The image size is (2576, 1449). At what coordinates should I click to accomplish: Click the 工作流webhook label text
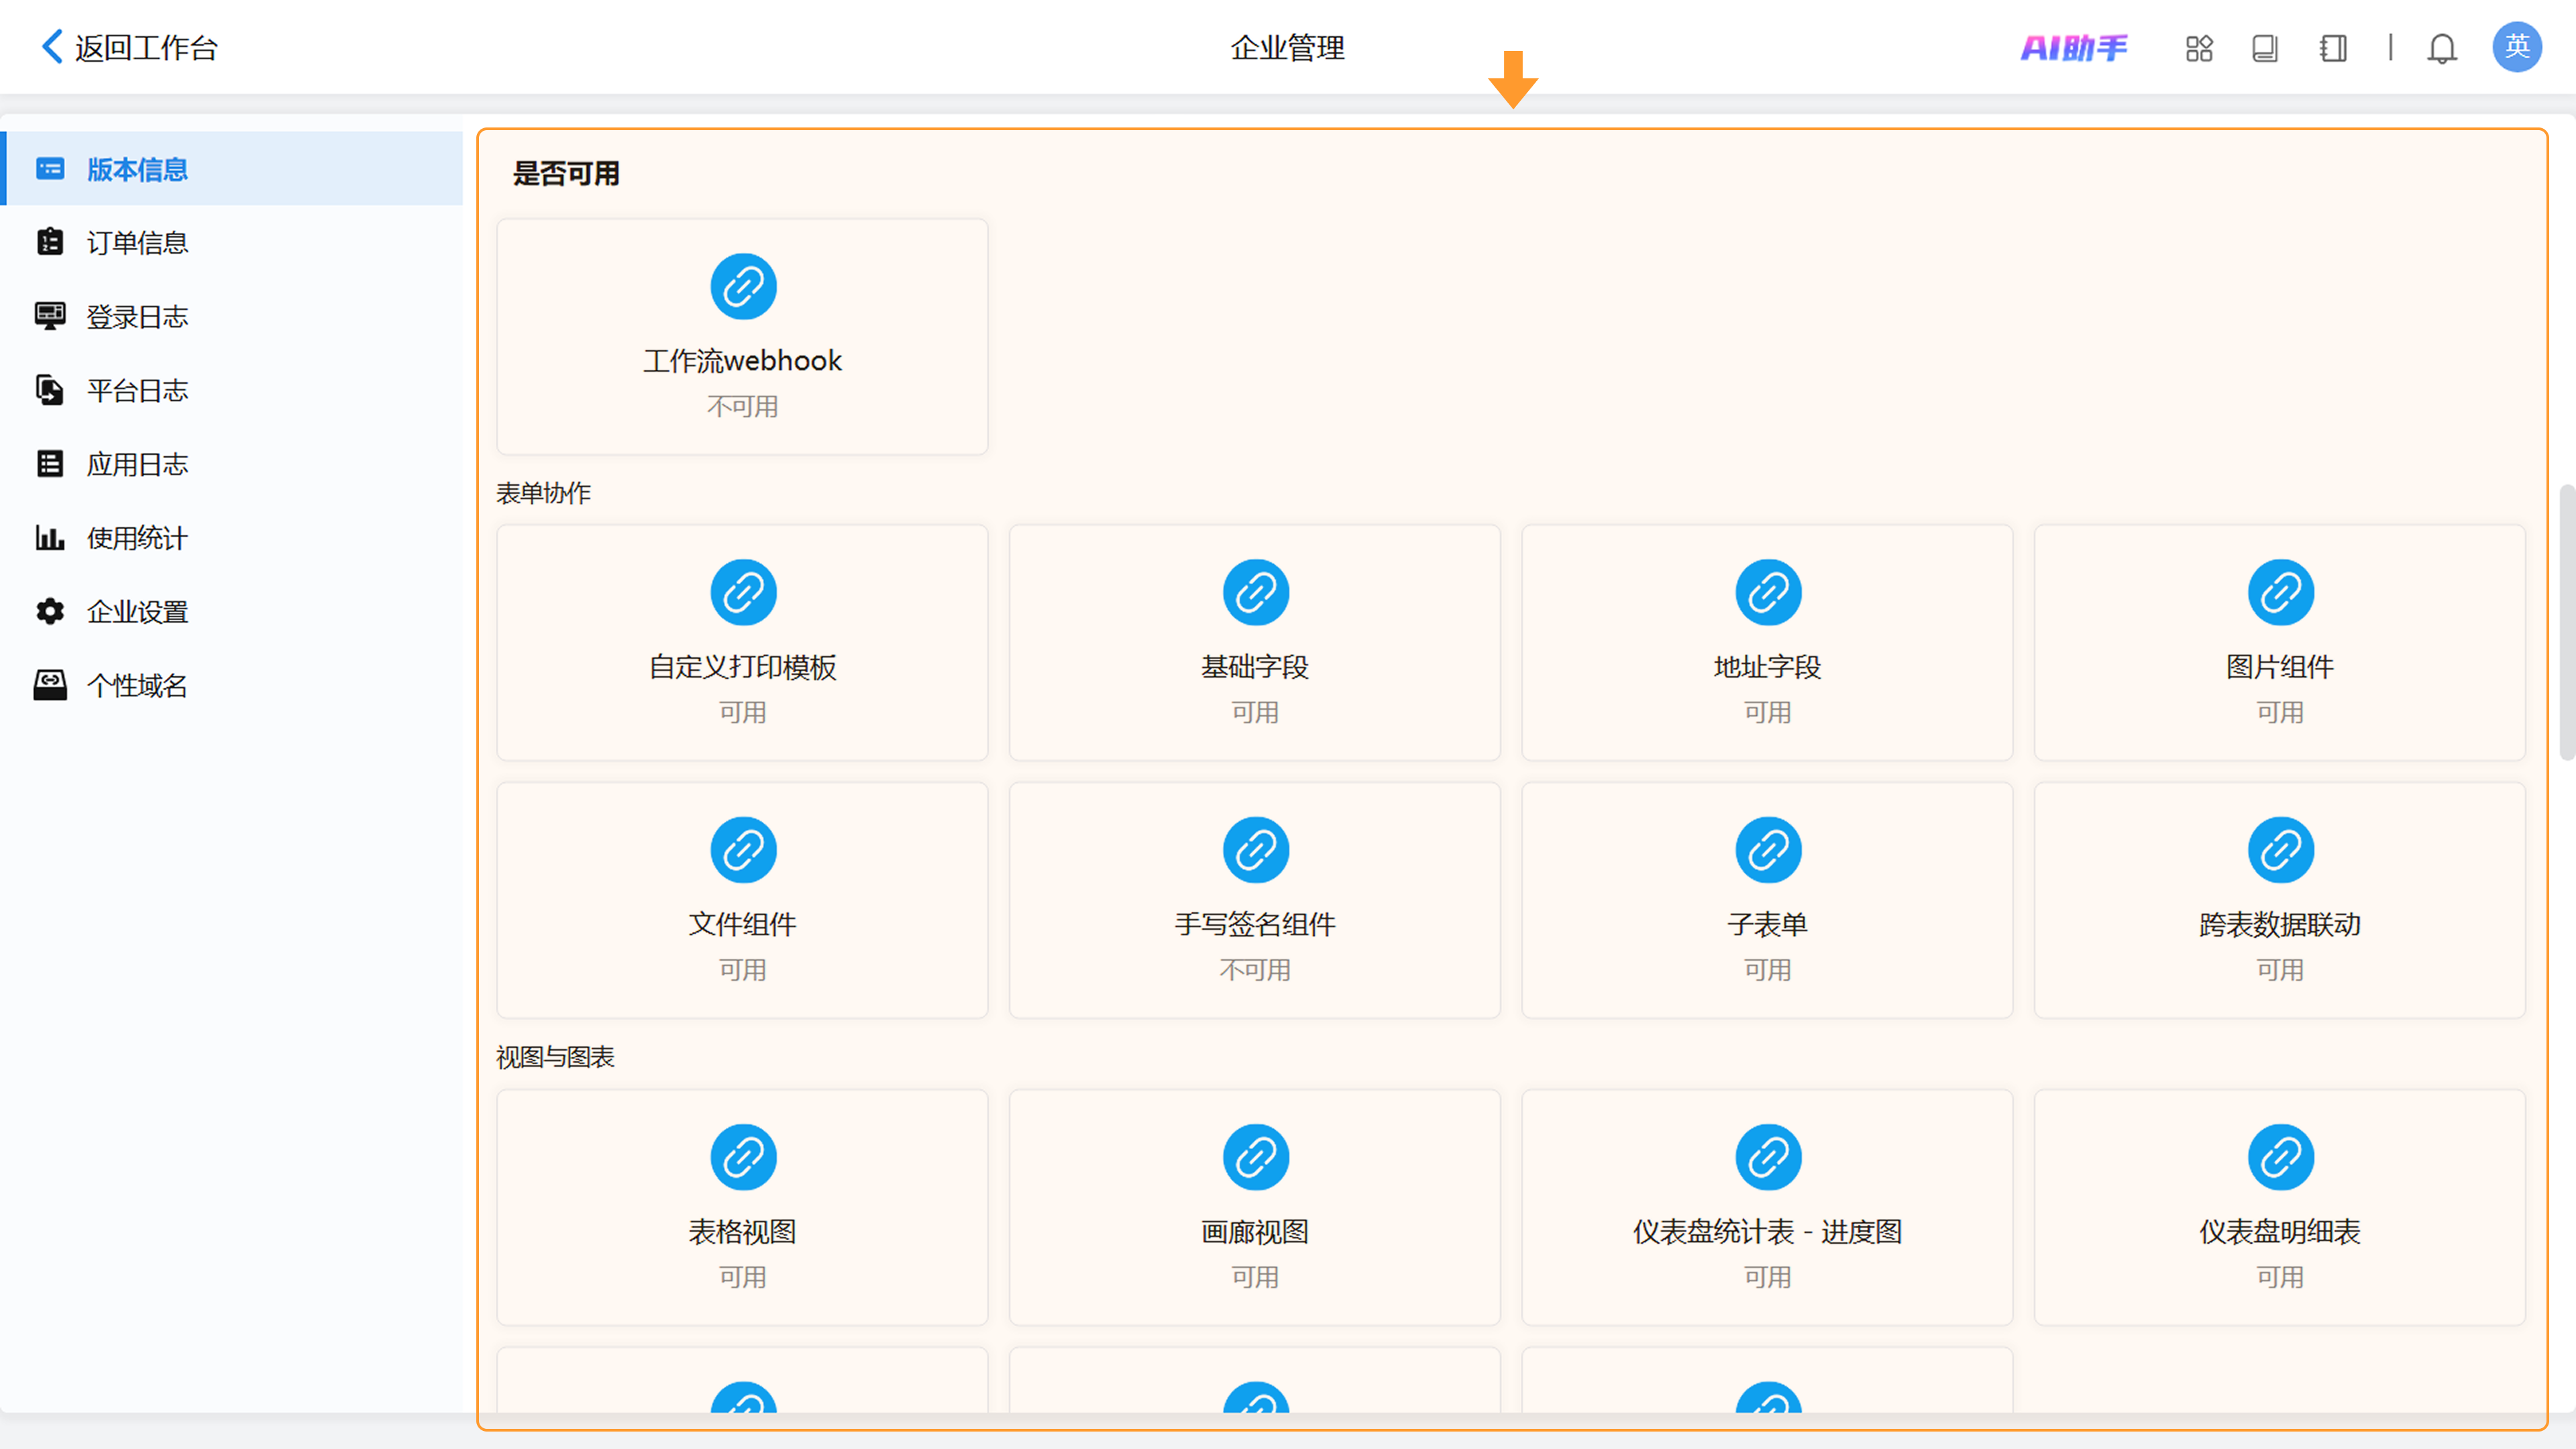click(742, 361)
